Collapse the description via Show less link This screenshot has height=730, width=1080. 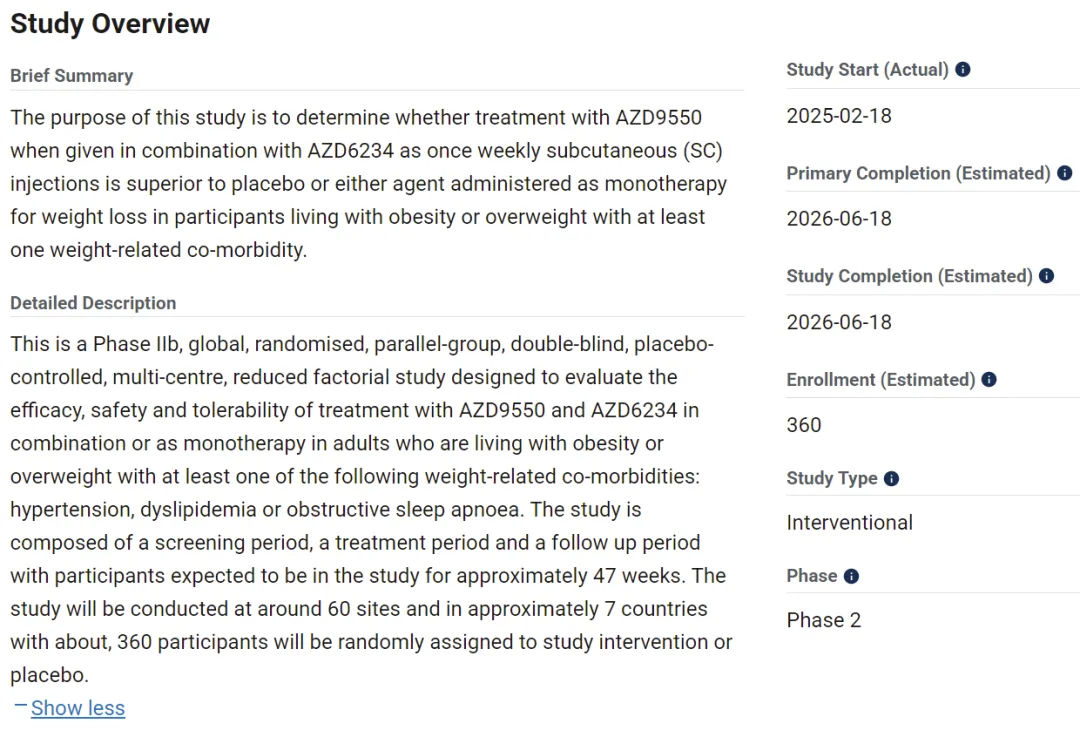[78, 708]
